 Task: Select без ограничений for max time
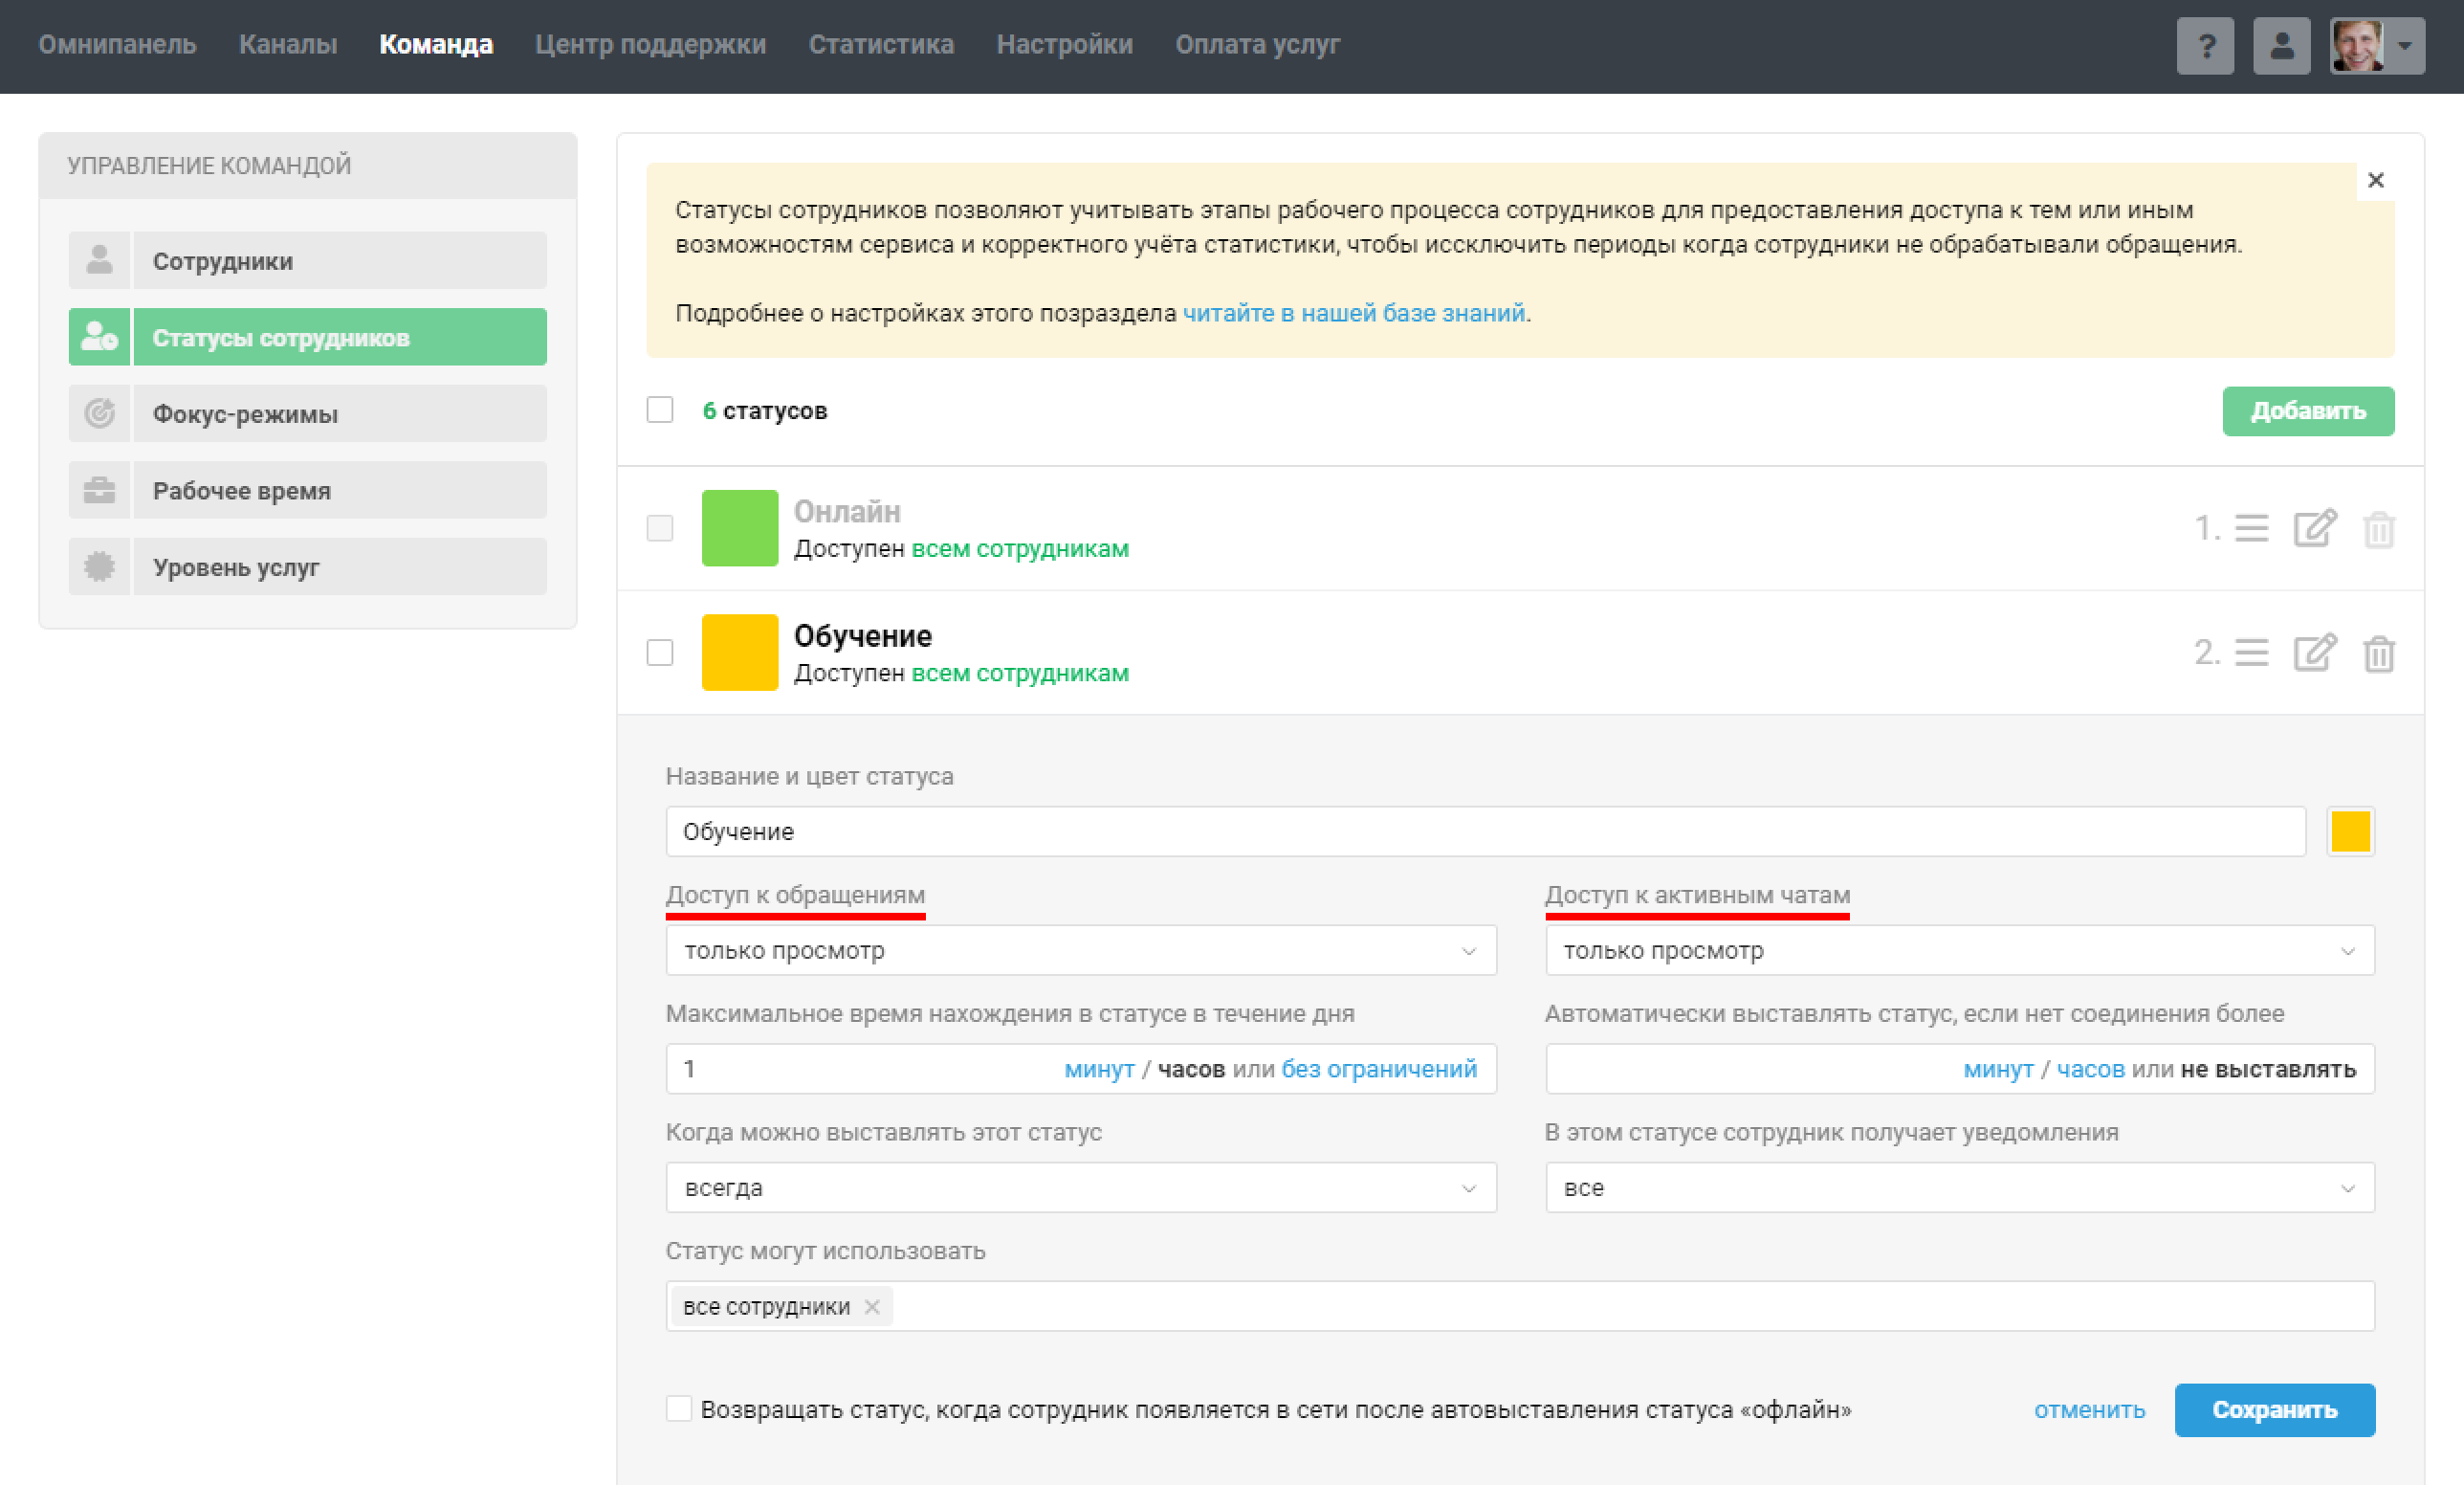pos(1379,1069)
